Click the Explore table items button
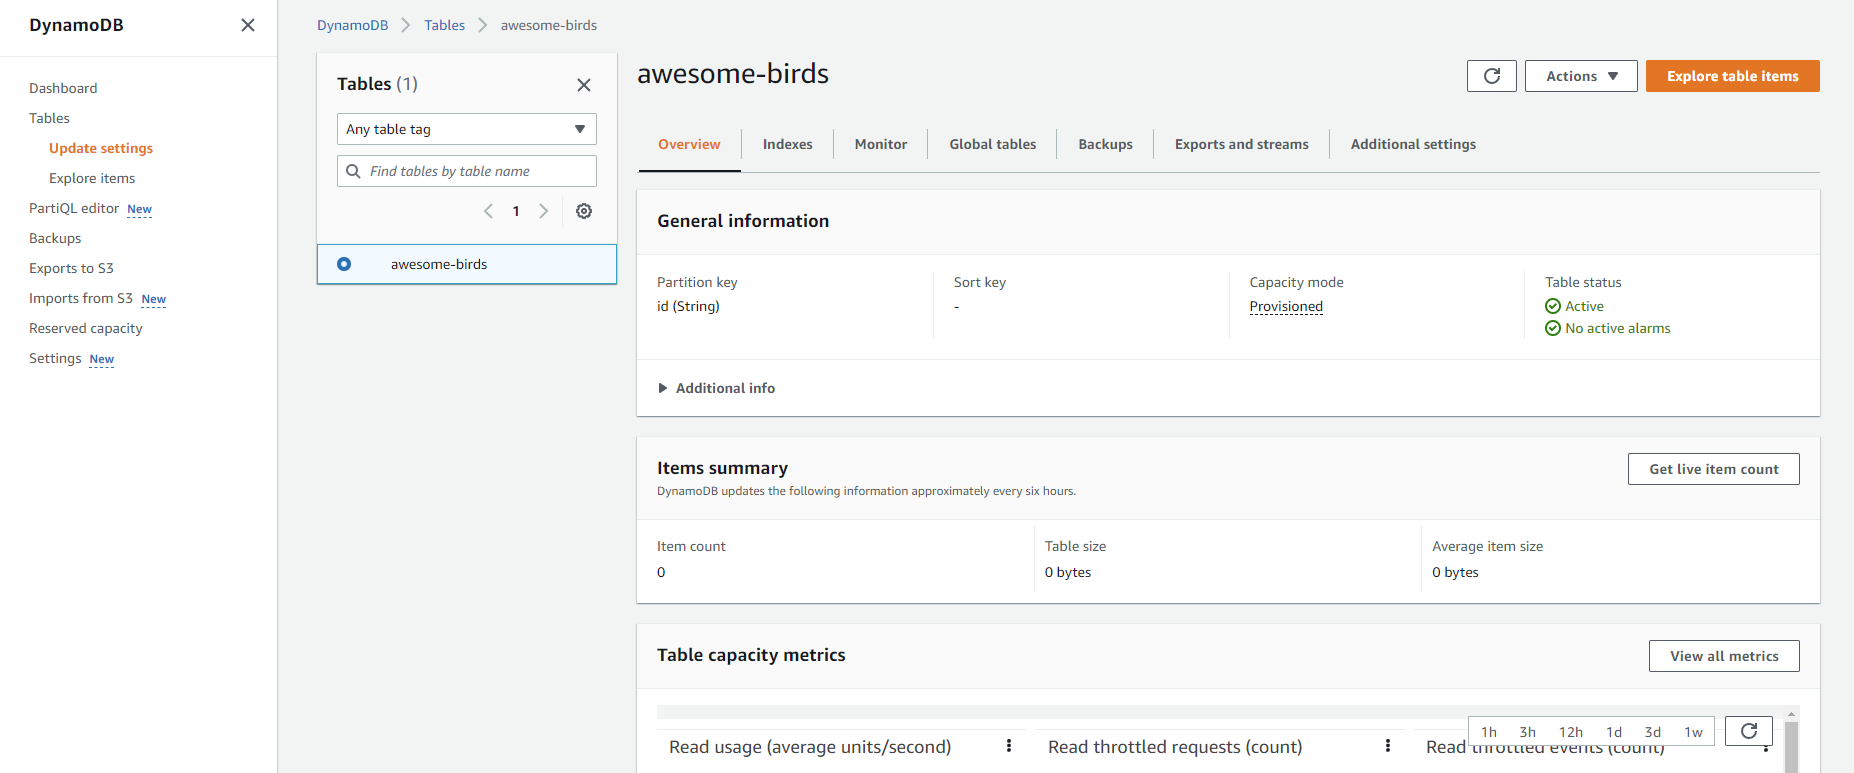 pos(1732,76)
